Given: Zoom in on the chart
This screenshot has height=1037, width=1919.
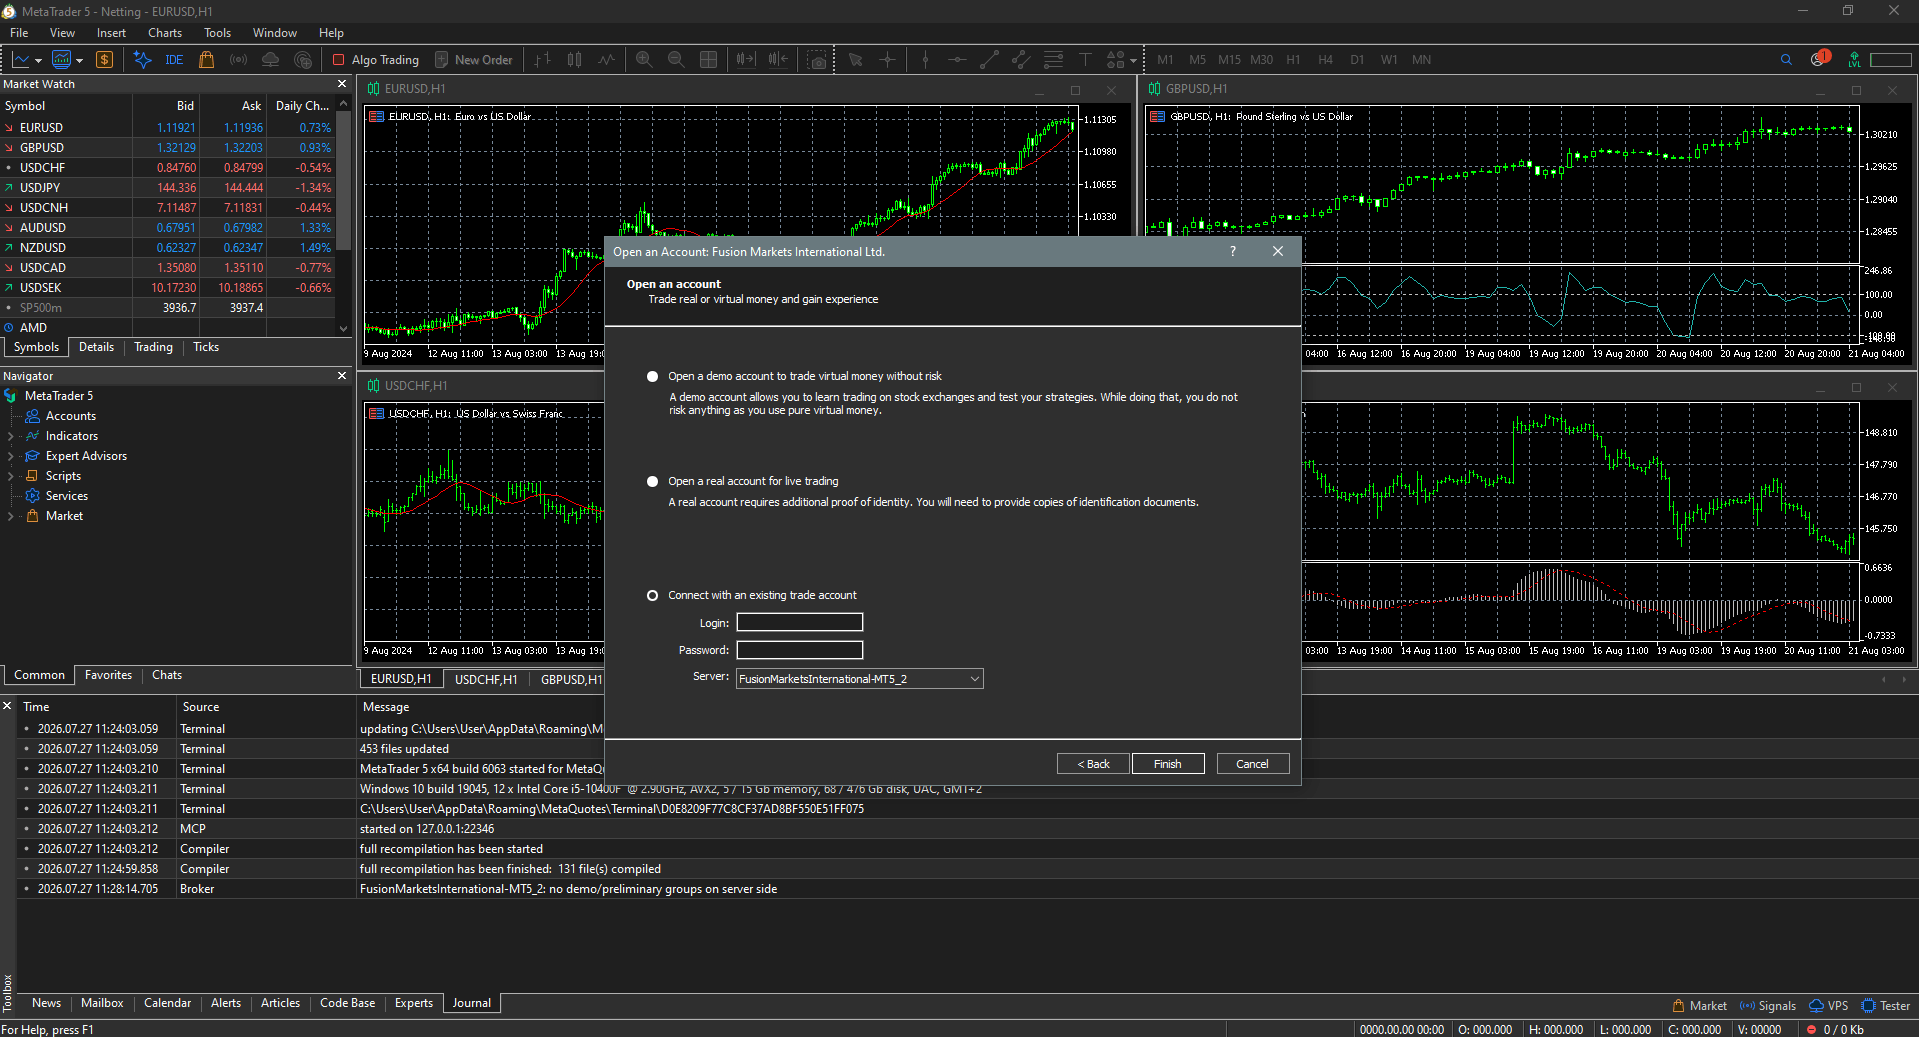Looking at the screenshot, I should pyautogui.click(x=644, y=60).
